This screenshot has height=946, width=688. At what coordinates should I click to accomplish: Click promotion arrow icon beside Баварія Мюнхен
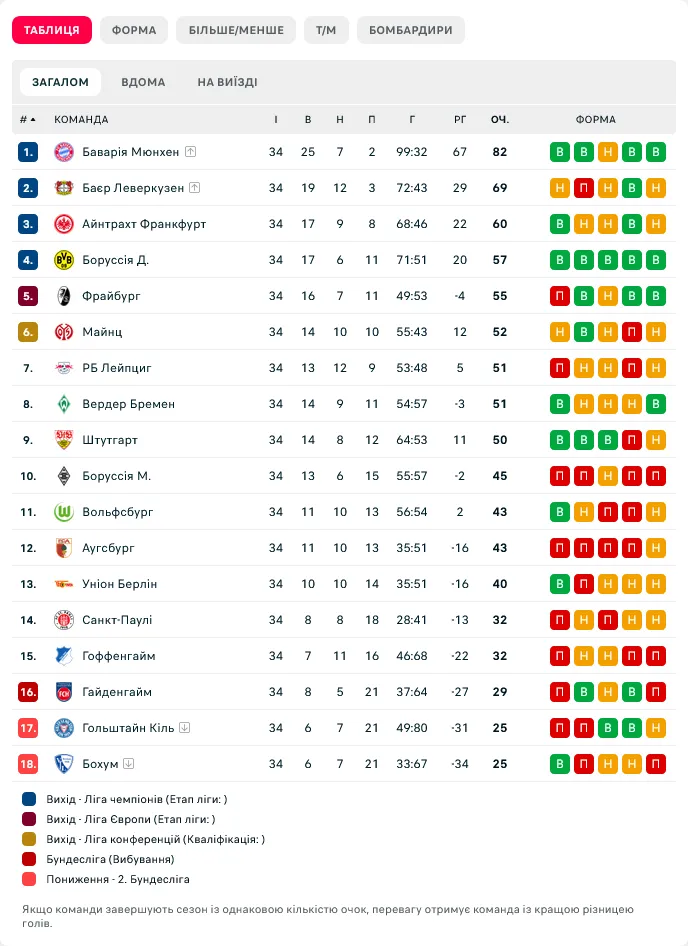191,151
